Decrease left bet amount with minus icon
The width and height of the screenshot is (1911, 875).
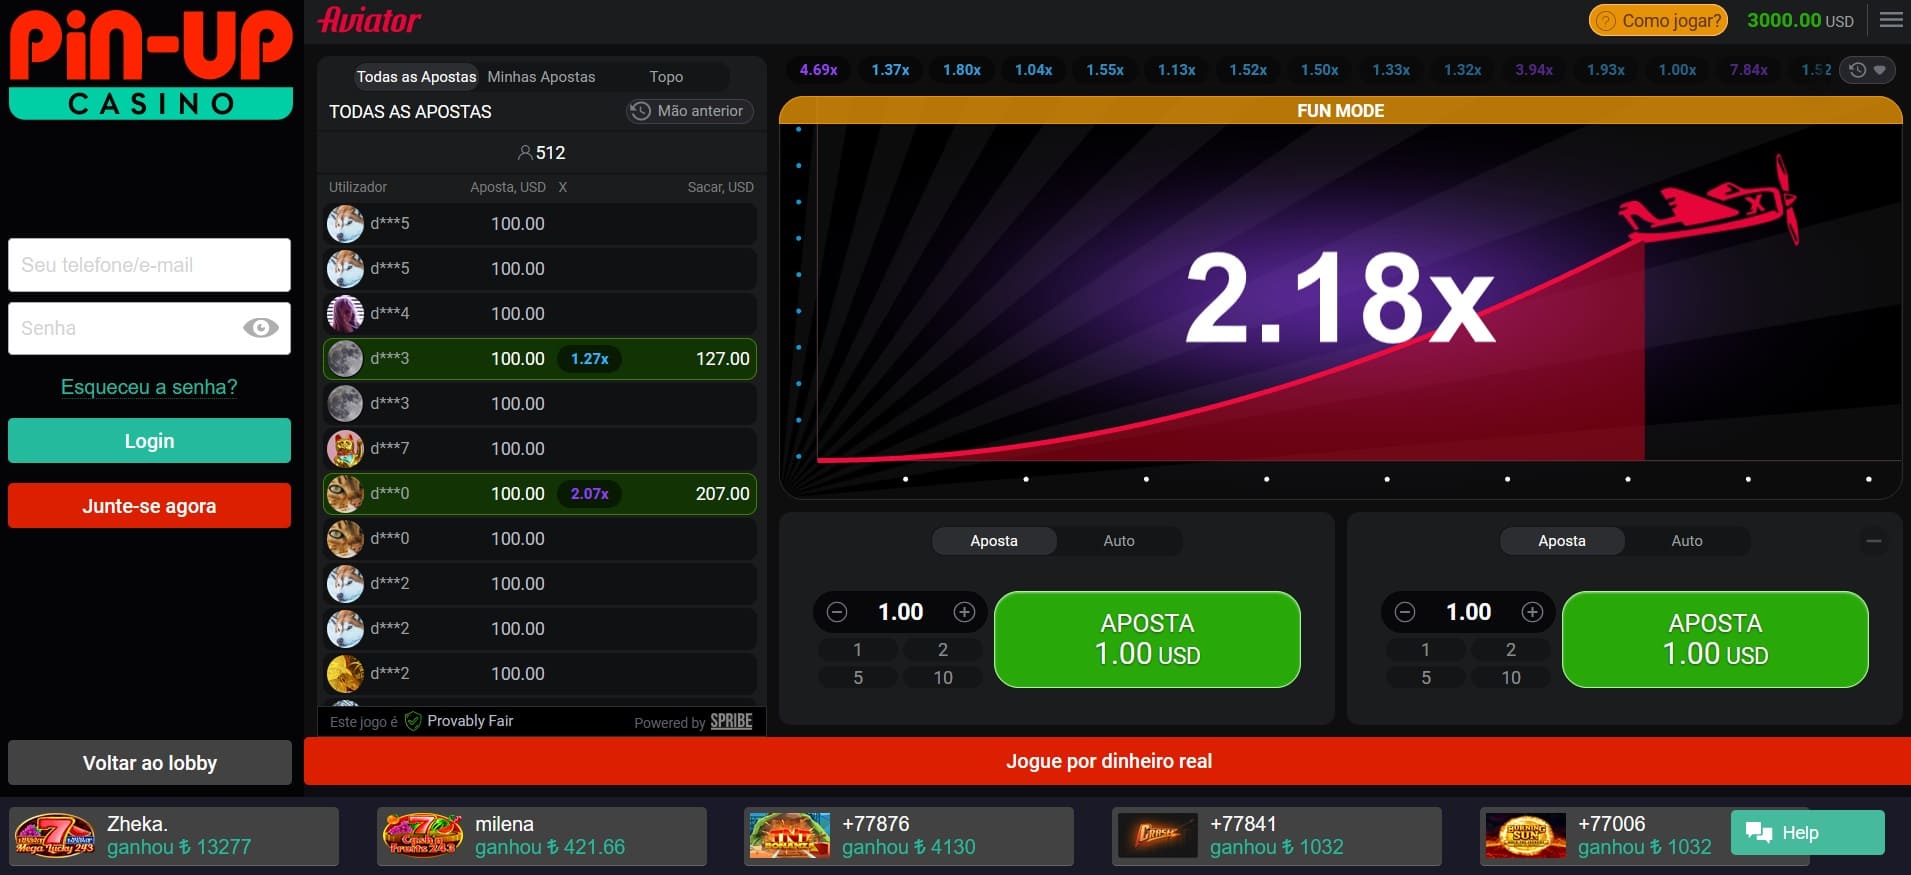(x=837, y=612)
